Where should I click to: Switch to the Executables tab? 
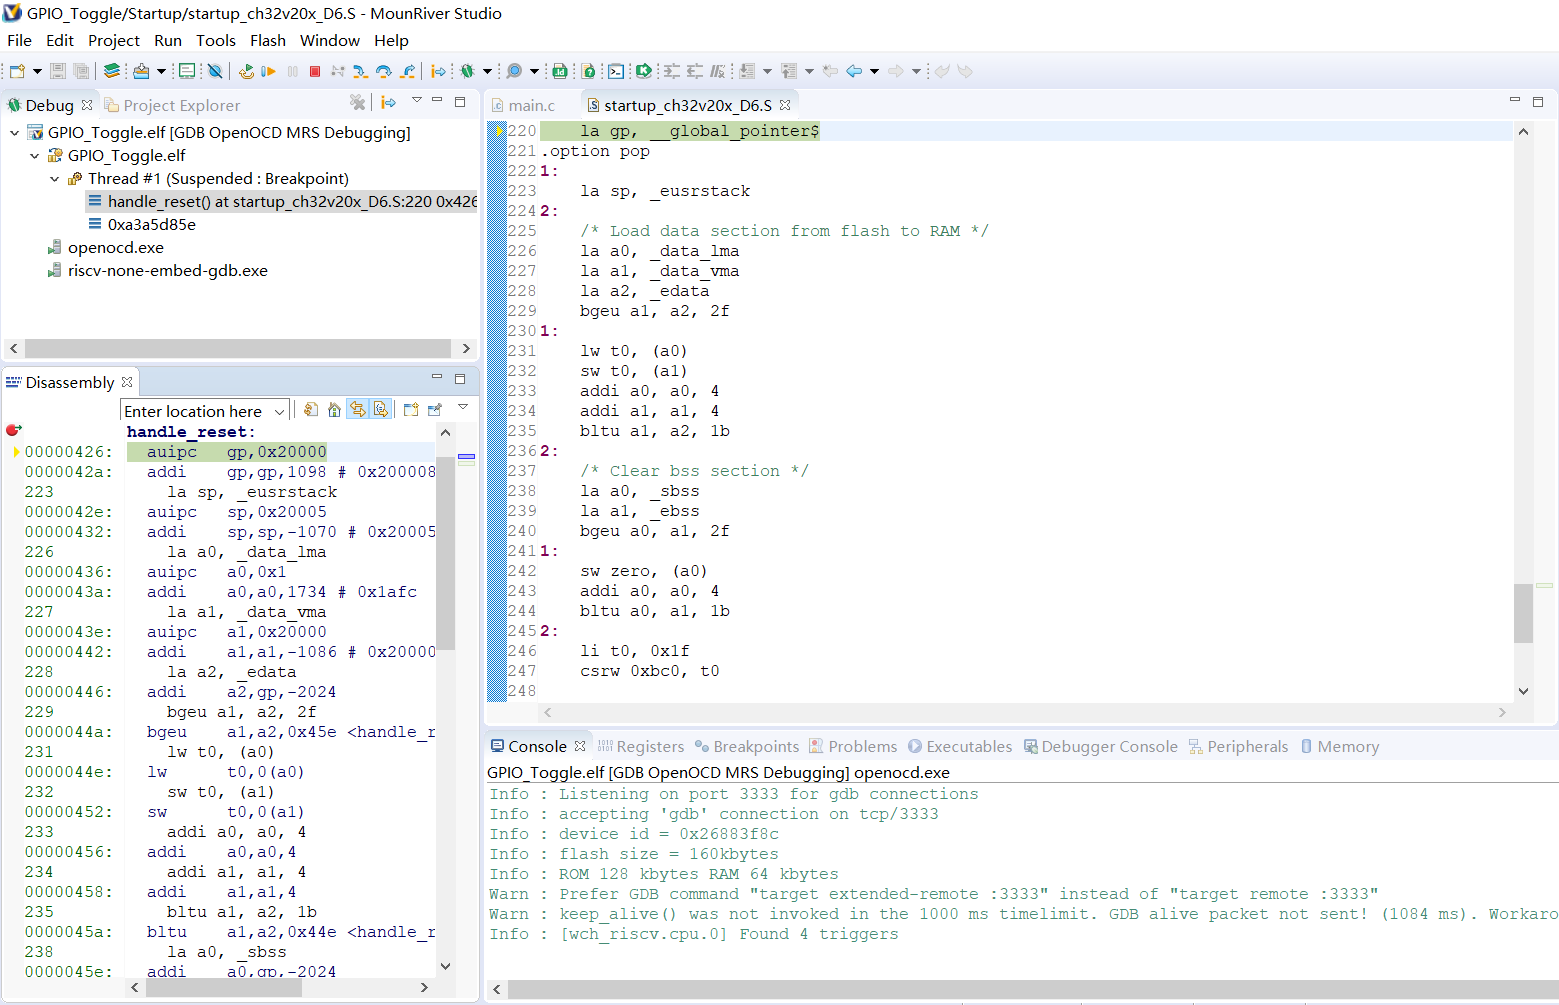960,746
